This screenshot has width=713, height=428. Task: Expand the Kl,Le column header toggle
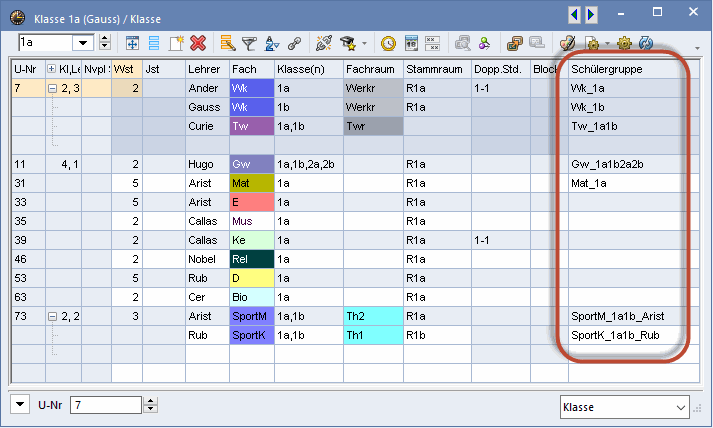(x=52, y=69)
